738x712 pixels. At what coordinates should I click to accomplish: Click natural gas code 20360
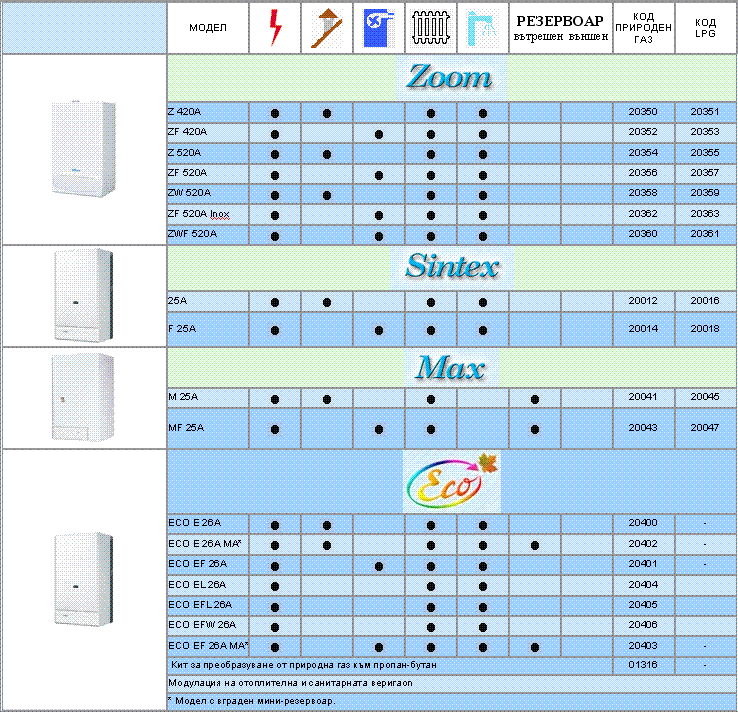tap(643, 234)
